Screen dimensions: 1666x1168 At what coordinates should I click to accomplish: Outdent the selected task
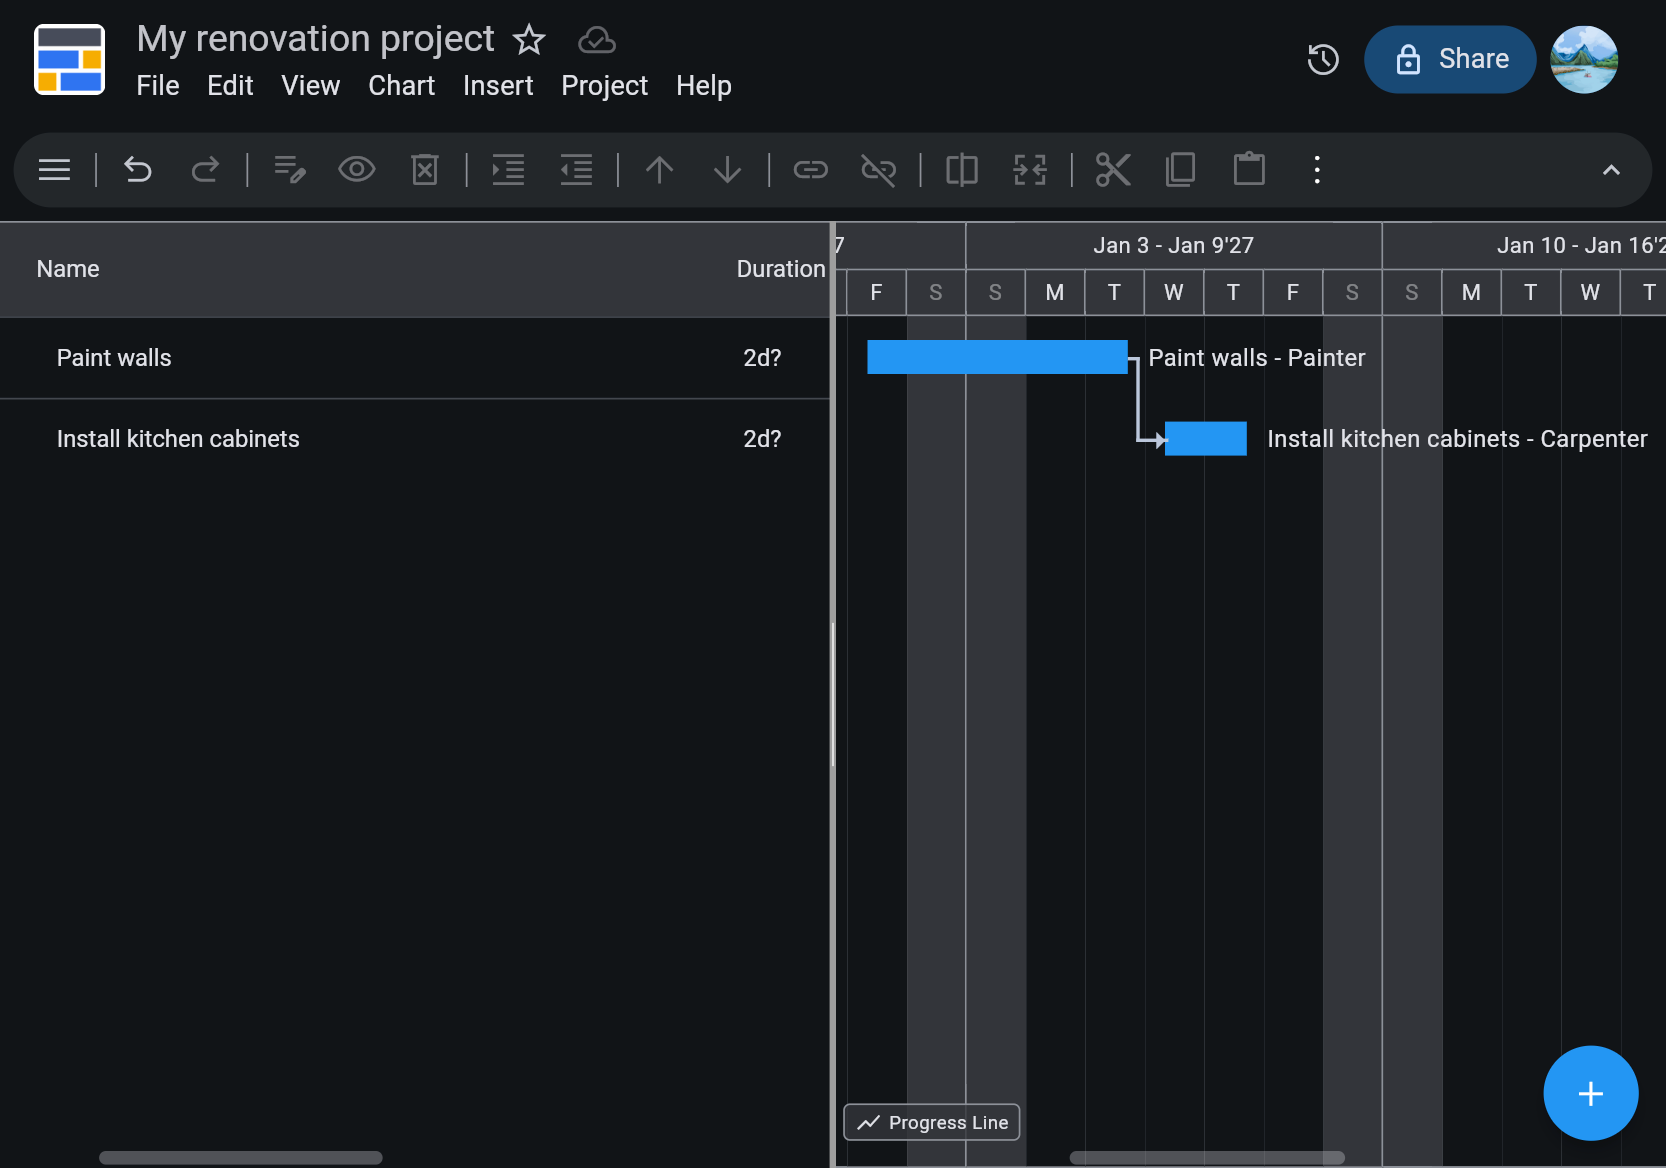click(x=576, y=170)
